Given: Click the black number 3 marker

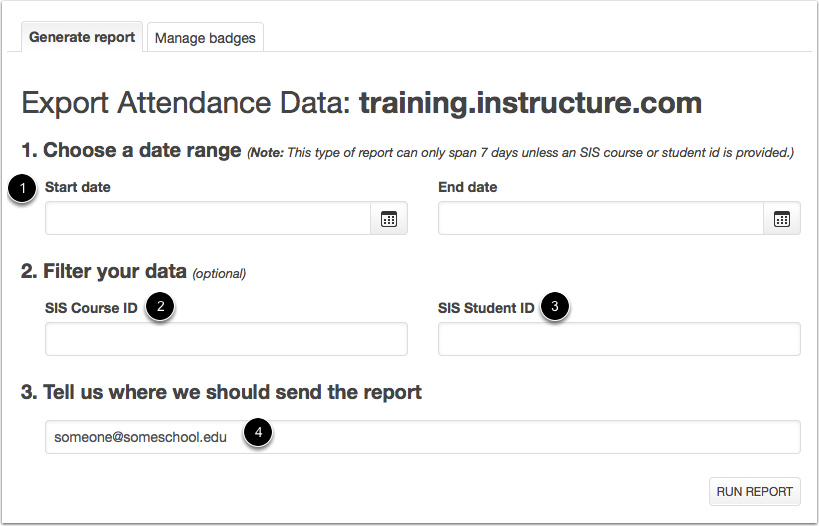Looking at the screenshot, I should (554, 306).
